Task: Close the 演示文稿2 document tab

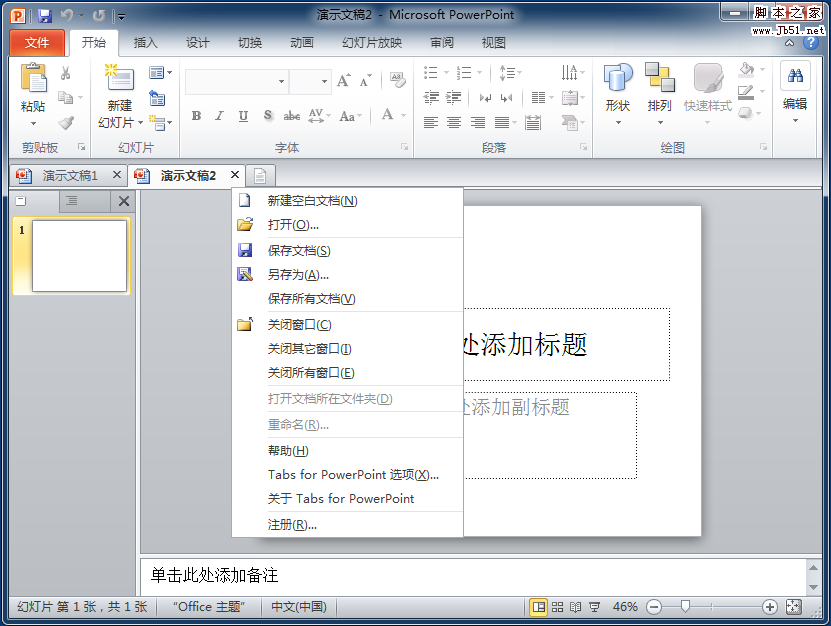Action: (x=235, y=175)
